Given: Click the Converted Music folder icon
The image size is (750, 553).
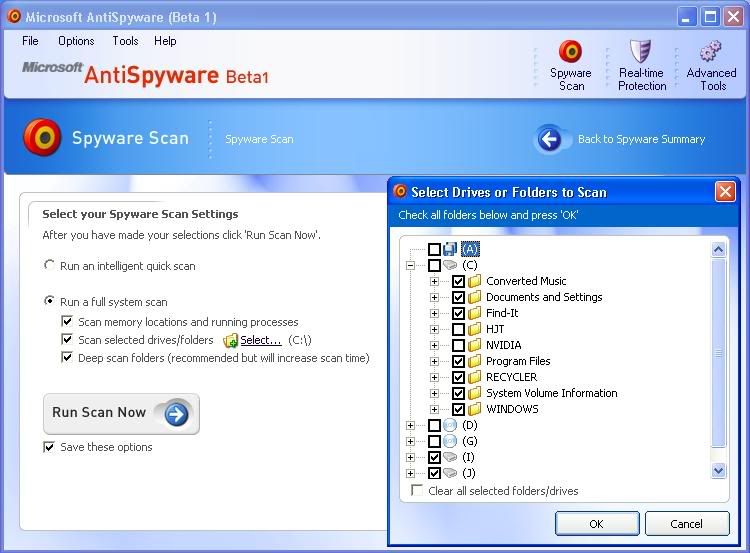Looking at the screenshot, I should [x=474, y=281].
